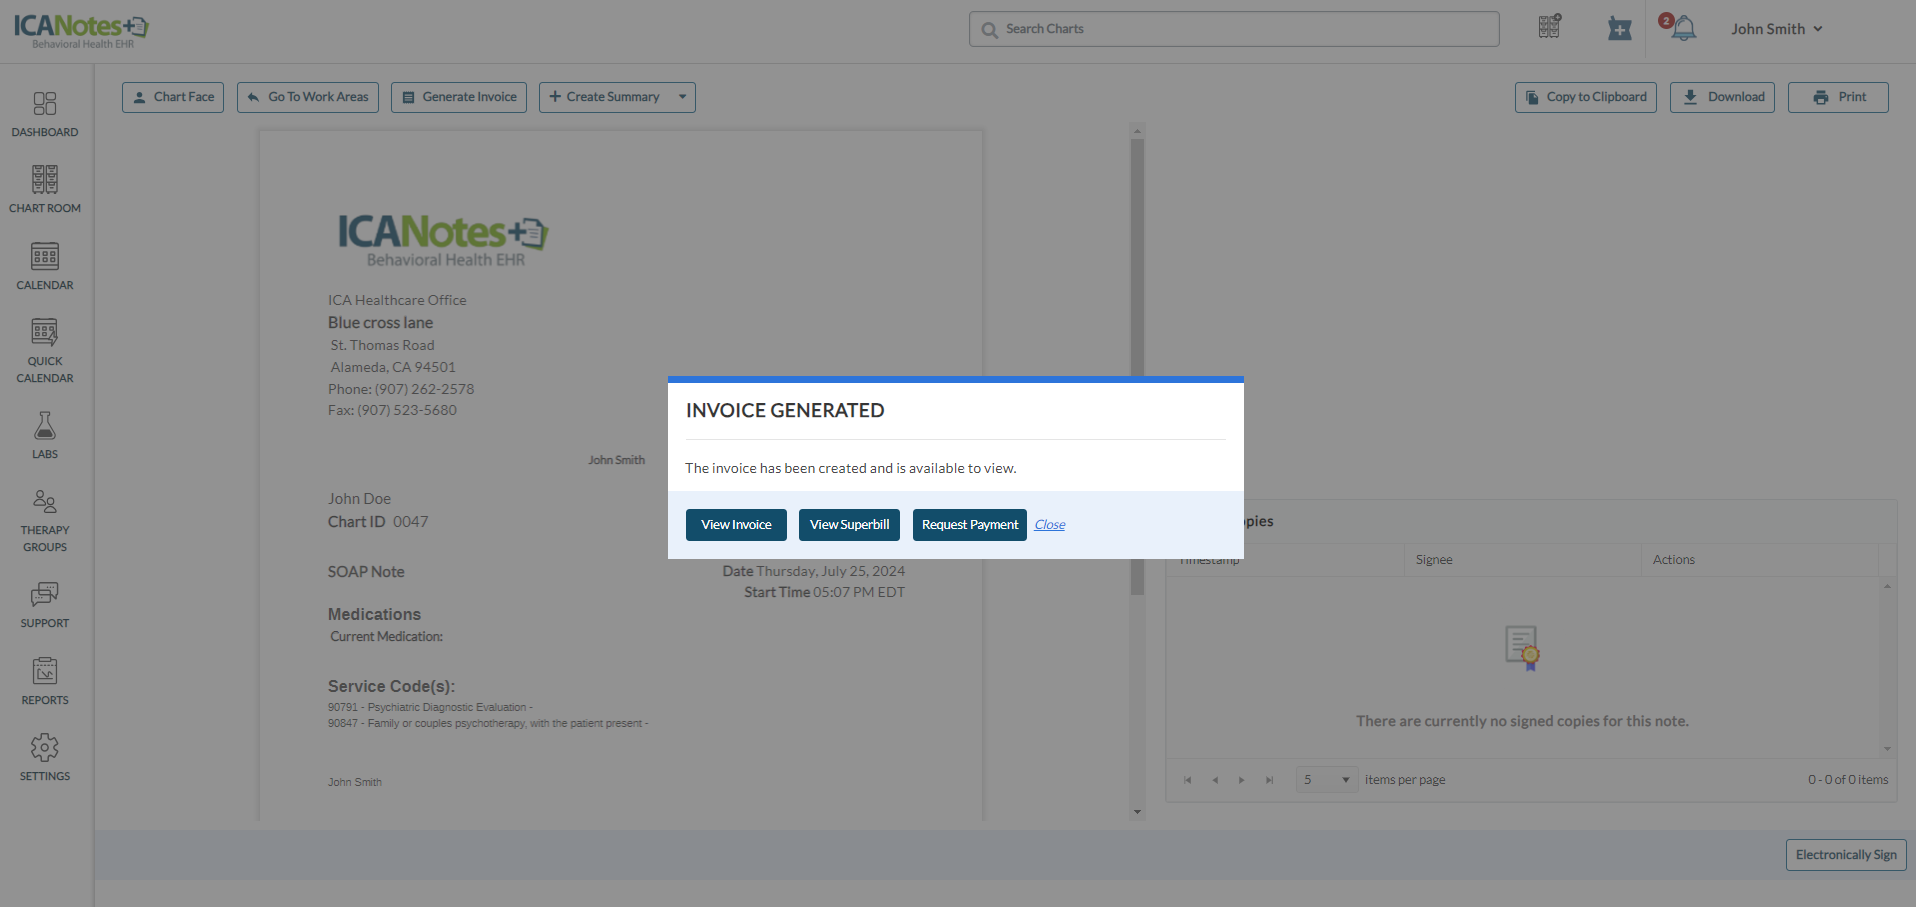Viewport: 1916px width, 907px height.
Task: Open the Settings gear in the sidebar
Action: (45, 757)
